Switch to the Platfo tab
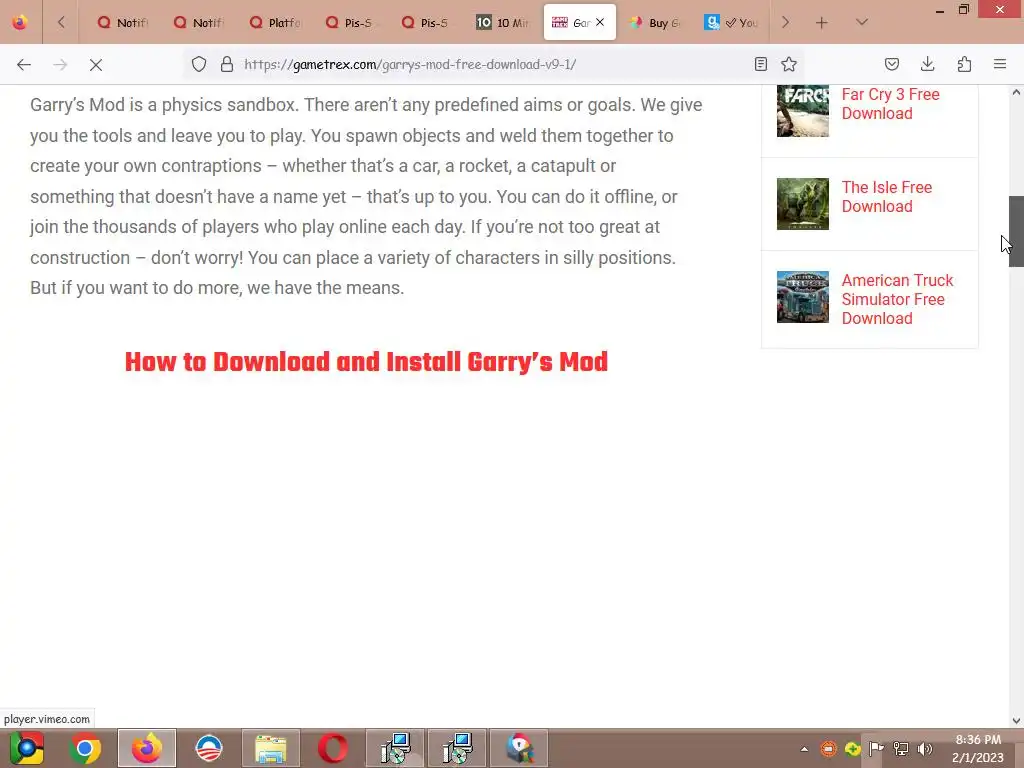This screenshot has height=768, width=1024. (275, 23)
